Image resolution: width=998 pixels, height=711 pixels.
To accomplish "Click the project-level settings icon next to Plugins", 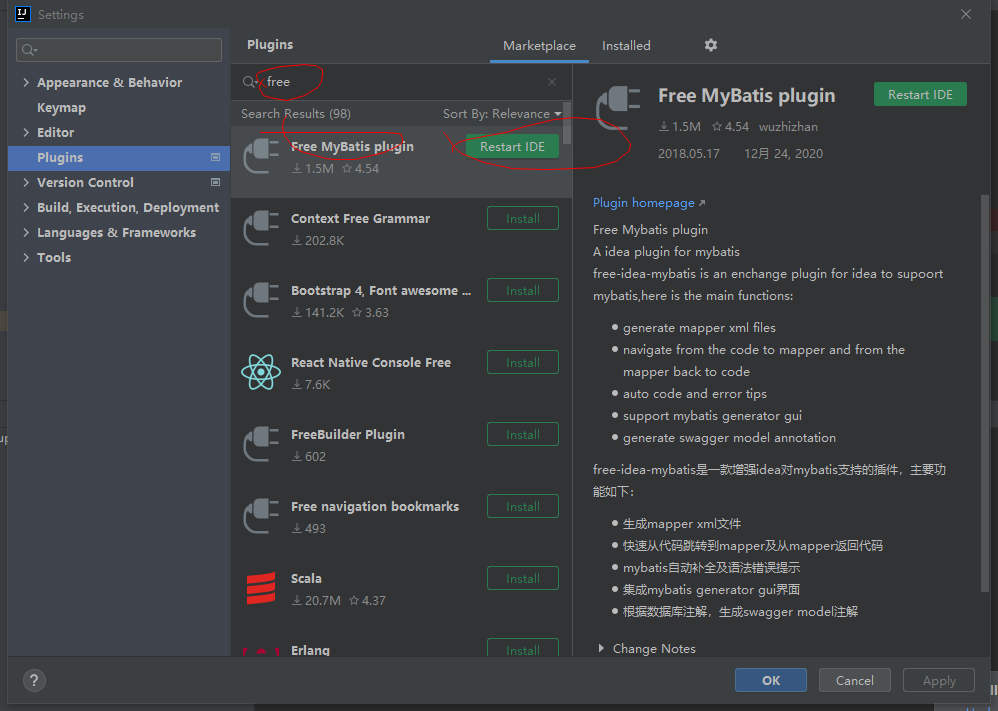I will point(215,157).
